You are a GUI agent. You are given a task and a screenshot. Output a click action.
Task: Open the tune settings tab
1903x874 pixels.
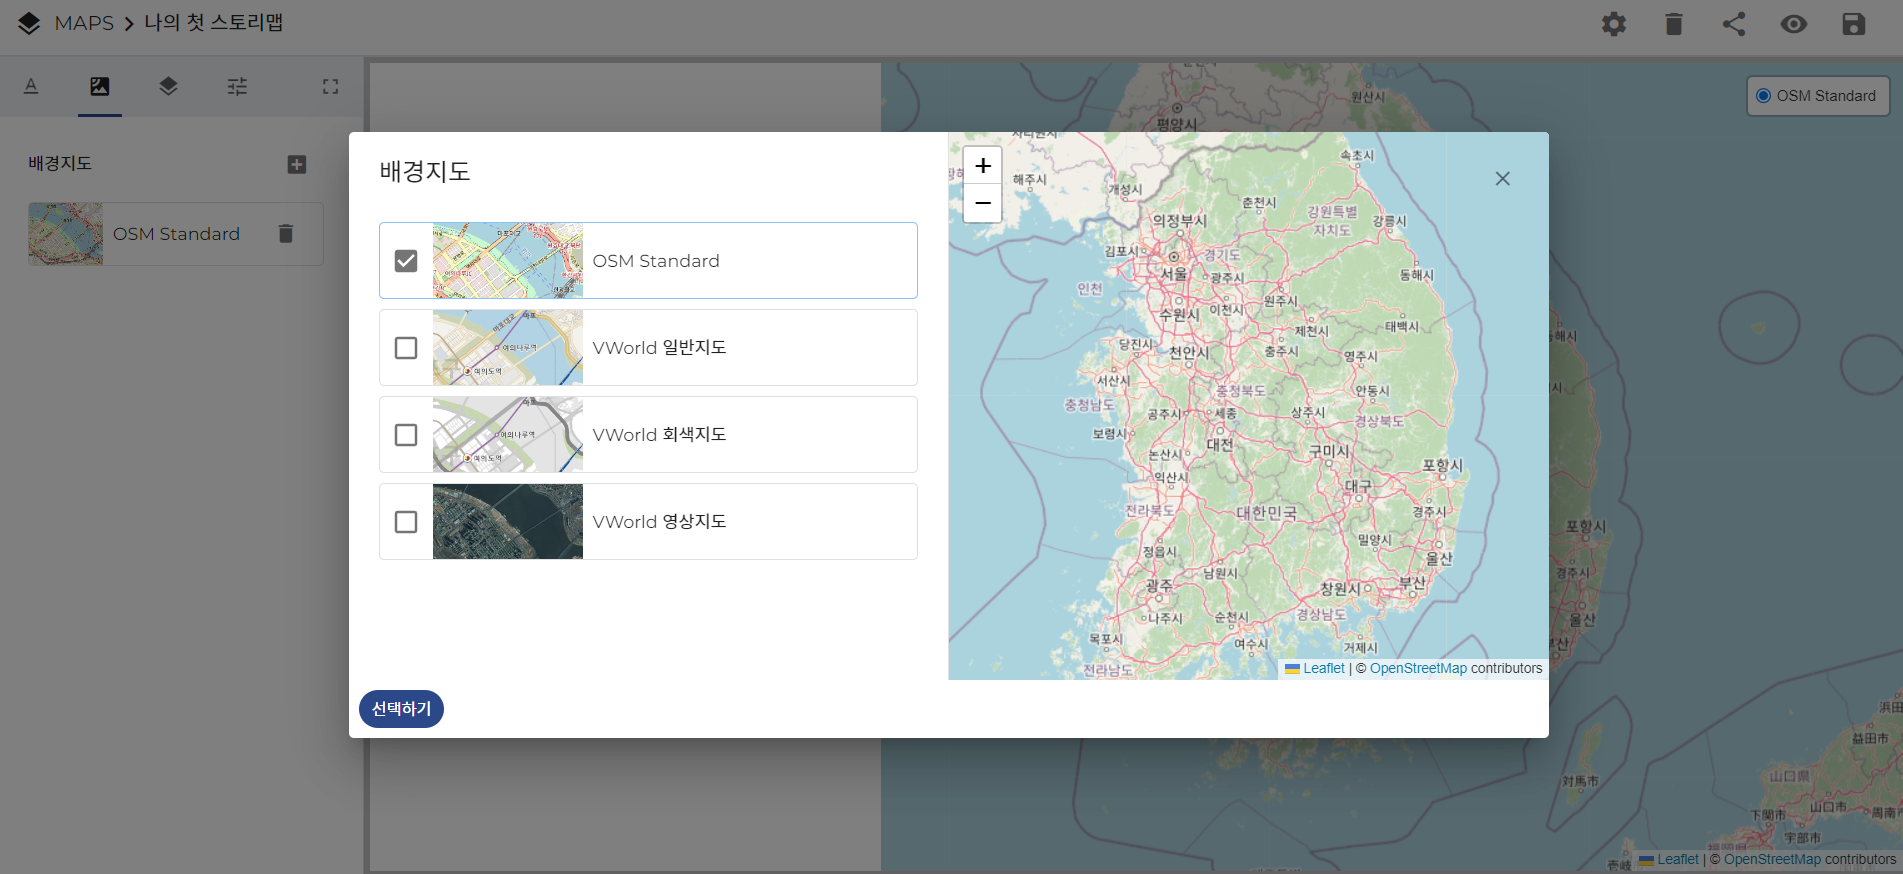tap(237, 87)
